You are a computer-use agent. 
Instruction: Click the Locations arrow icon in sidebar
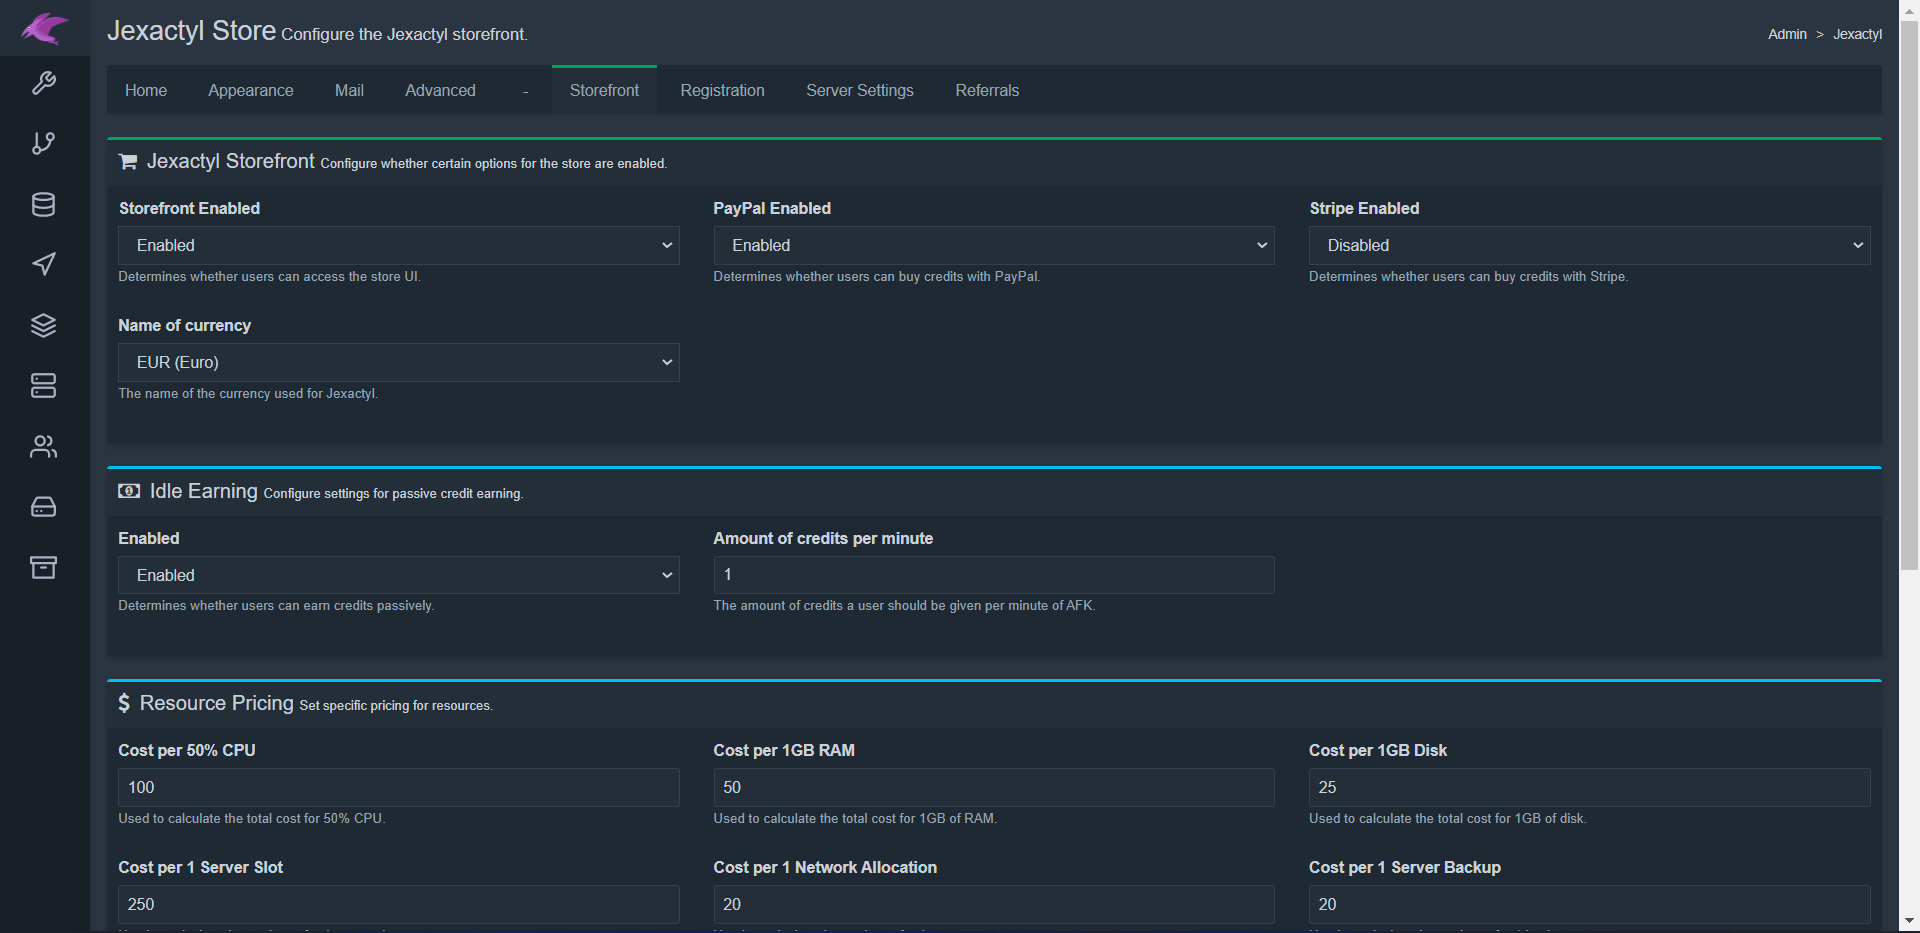point(44,265)
